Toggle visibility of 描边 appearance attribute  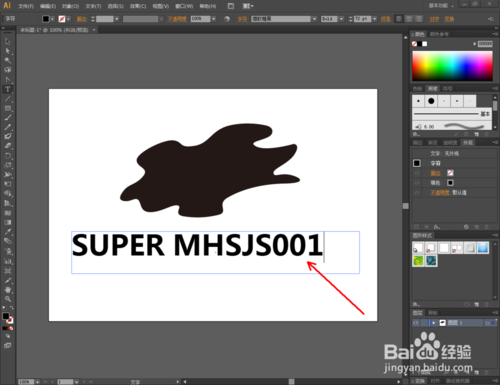[417, 173]
